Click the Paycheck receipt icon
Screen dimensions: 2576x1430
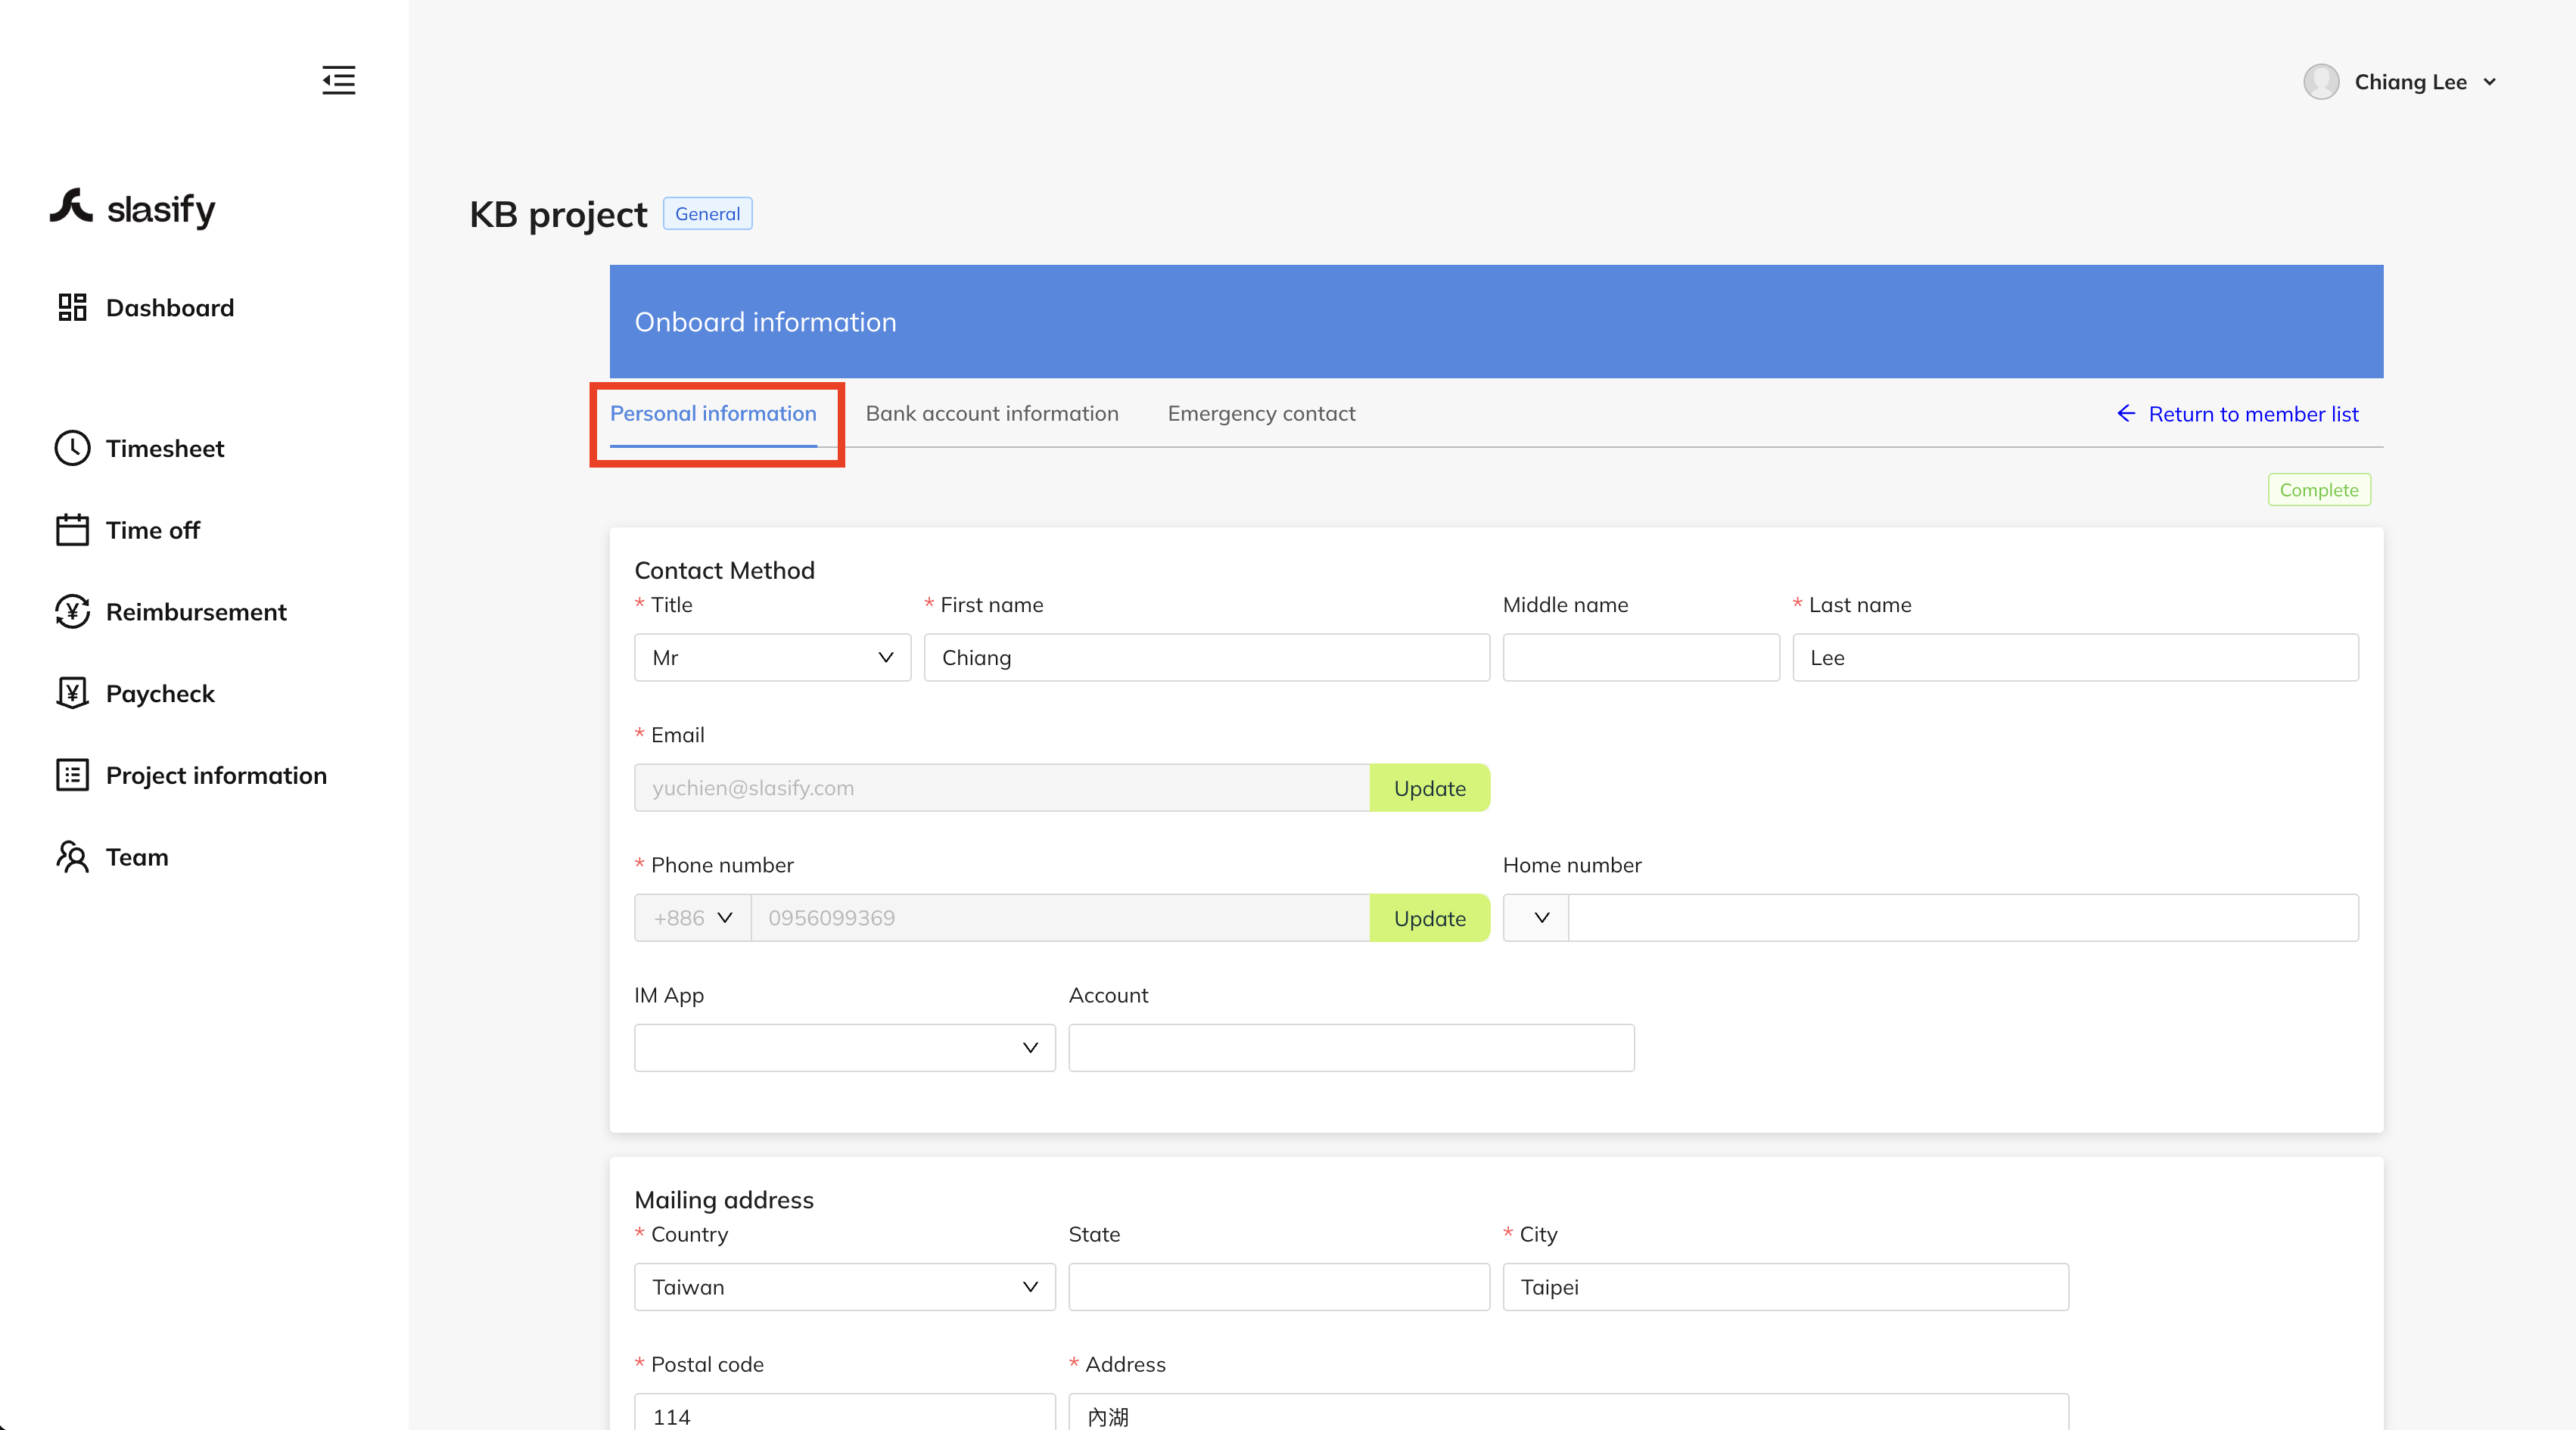72,693
